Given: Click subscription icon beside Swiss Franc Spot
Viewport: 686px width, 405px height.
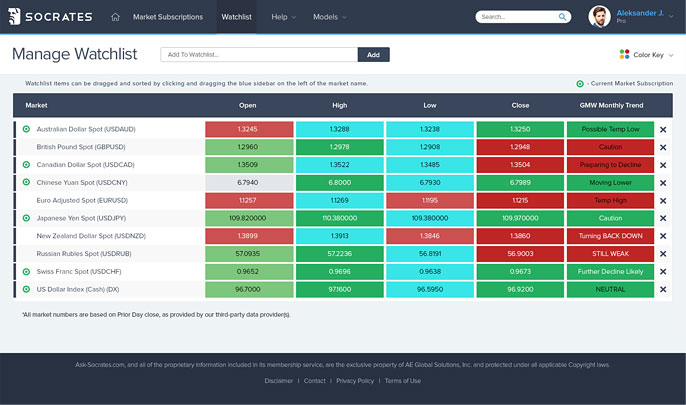Looking at the screenshot, I should tap(26, 272).
